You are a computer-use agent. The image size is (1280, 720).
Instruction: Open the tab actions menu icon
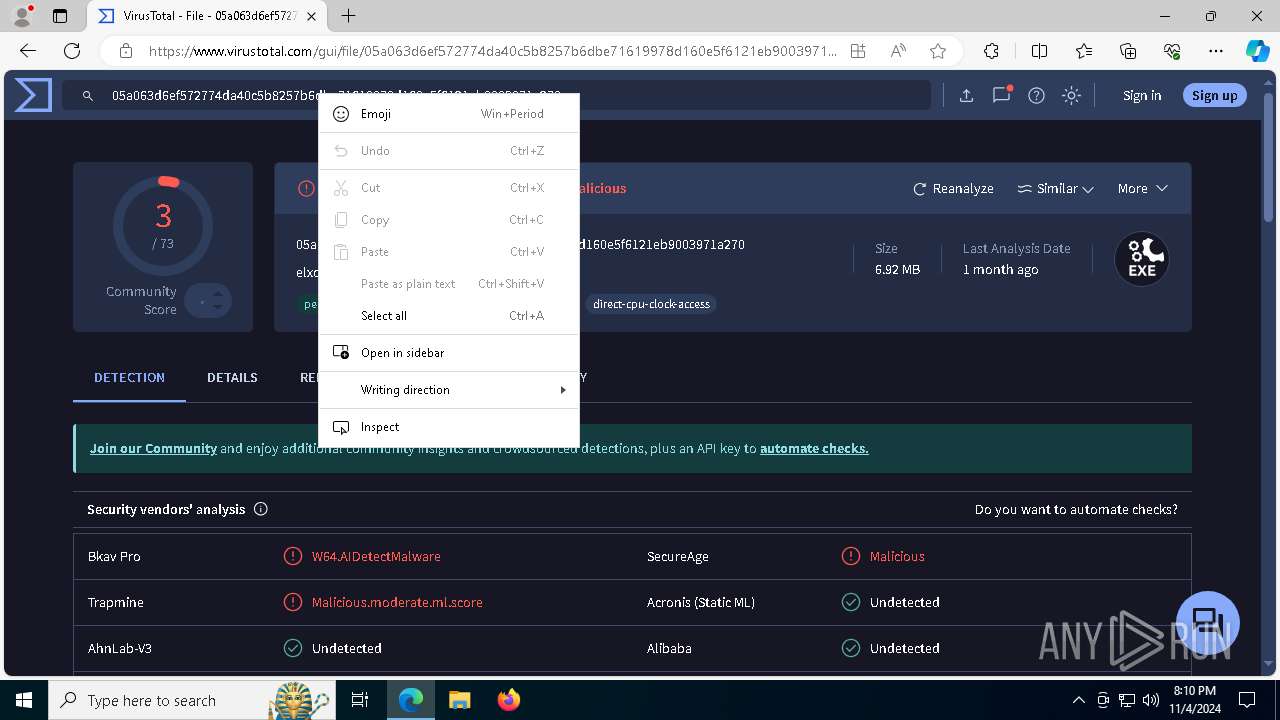pos(60,16)
